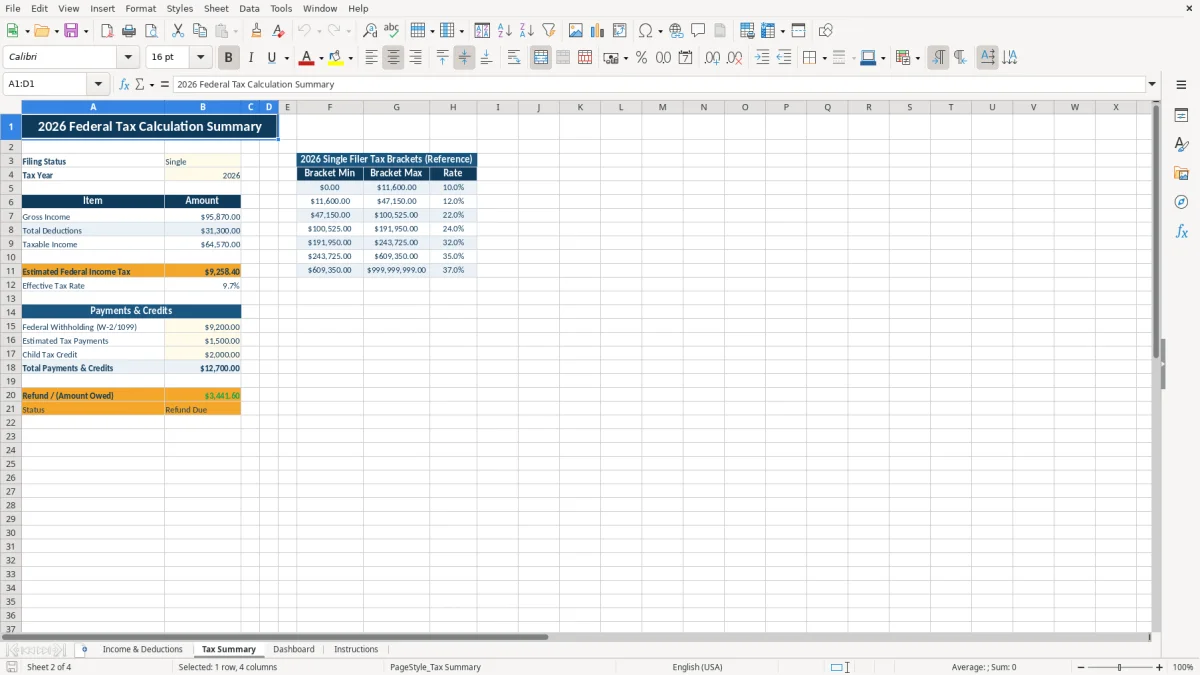Open sidebar Properties panel
1200x675 pixels.
[x=1181, y=115]
